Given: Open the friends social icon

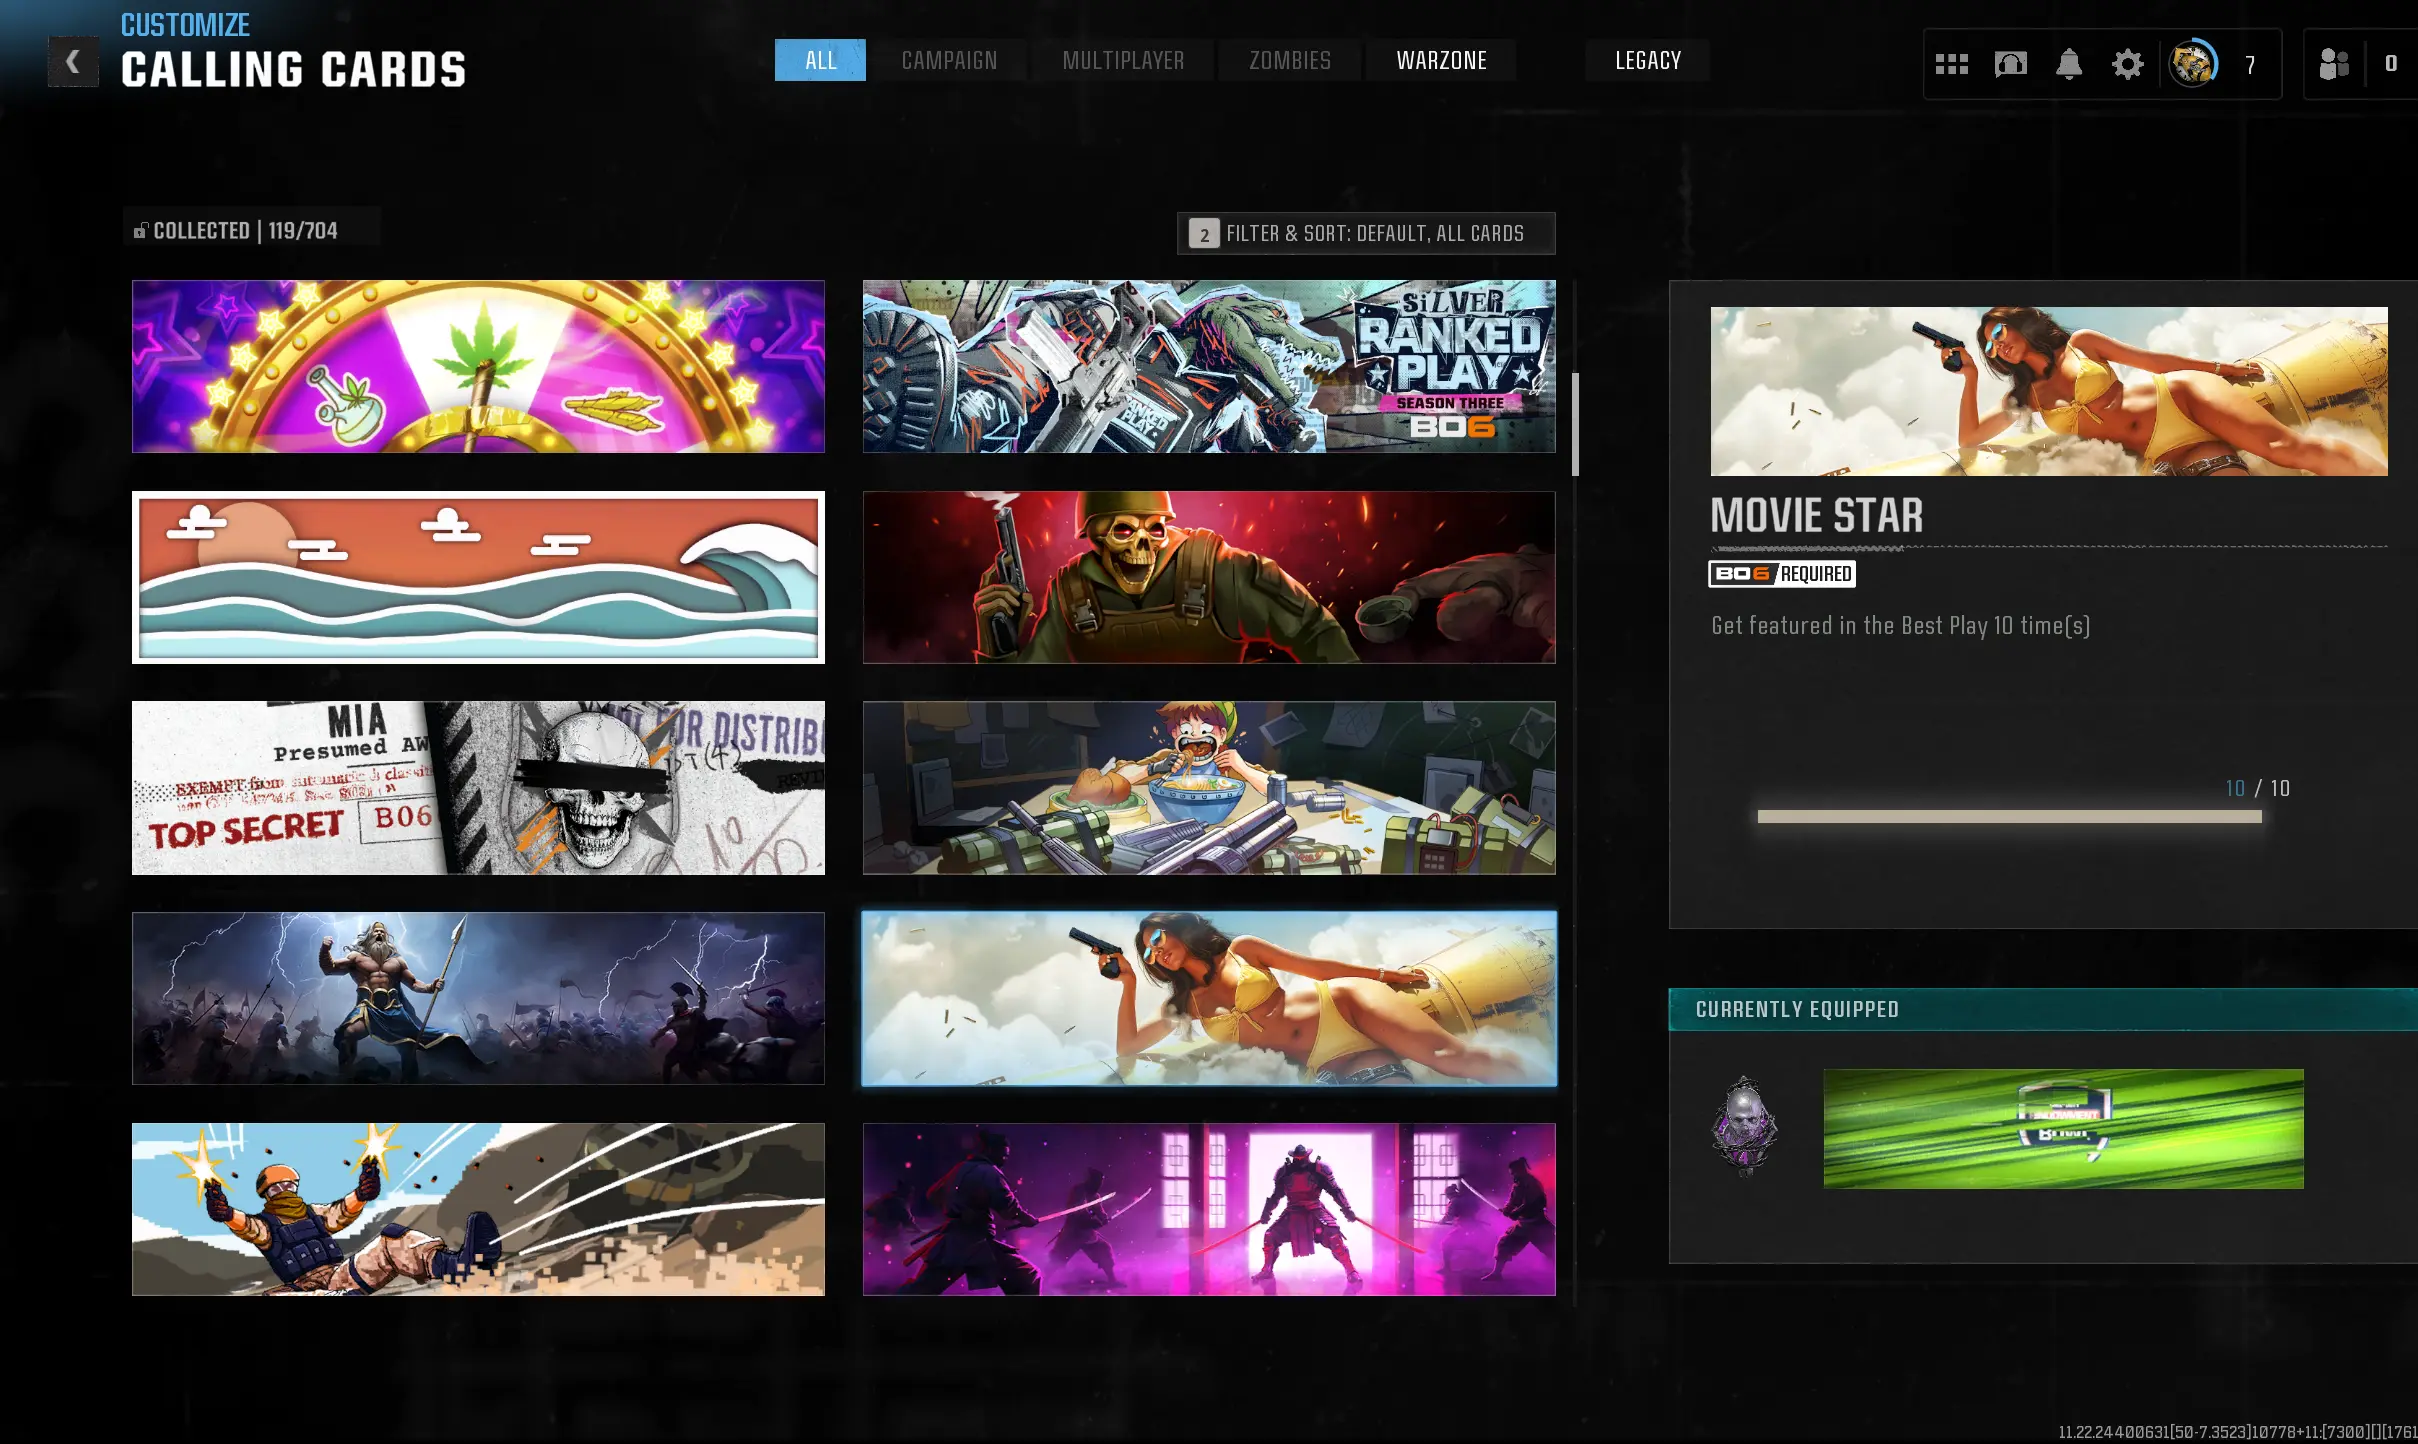Looking at the screenshot, I should pos(2334,65).
